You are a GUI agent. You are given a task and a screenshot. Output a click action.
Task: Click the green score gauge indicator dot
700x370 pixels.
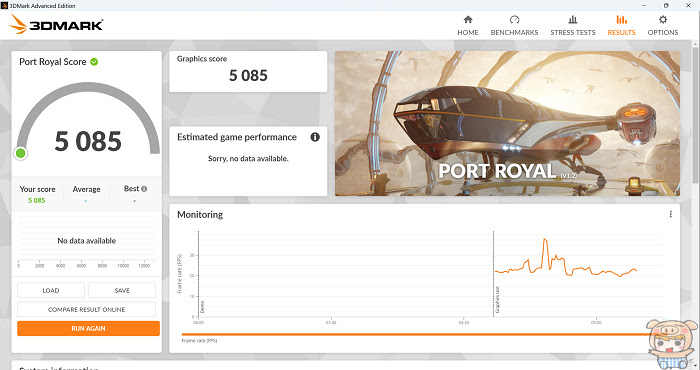(x=21, y=153)
